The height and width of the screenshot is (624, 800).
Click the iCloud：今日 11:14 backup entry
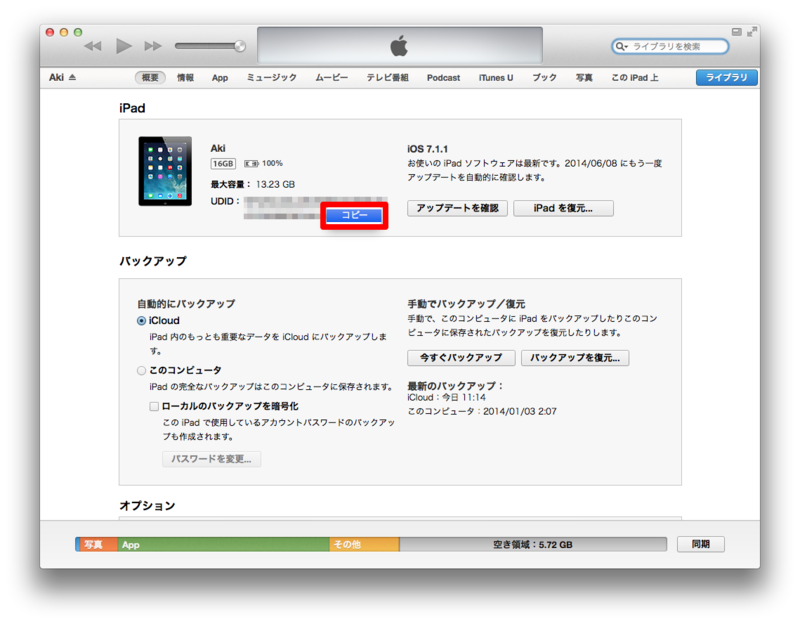(x=446, y=397)
